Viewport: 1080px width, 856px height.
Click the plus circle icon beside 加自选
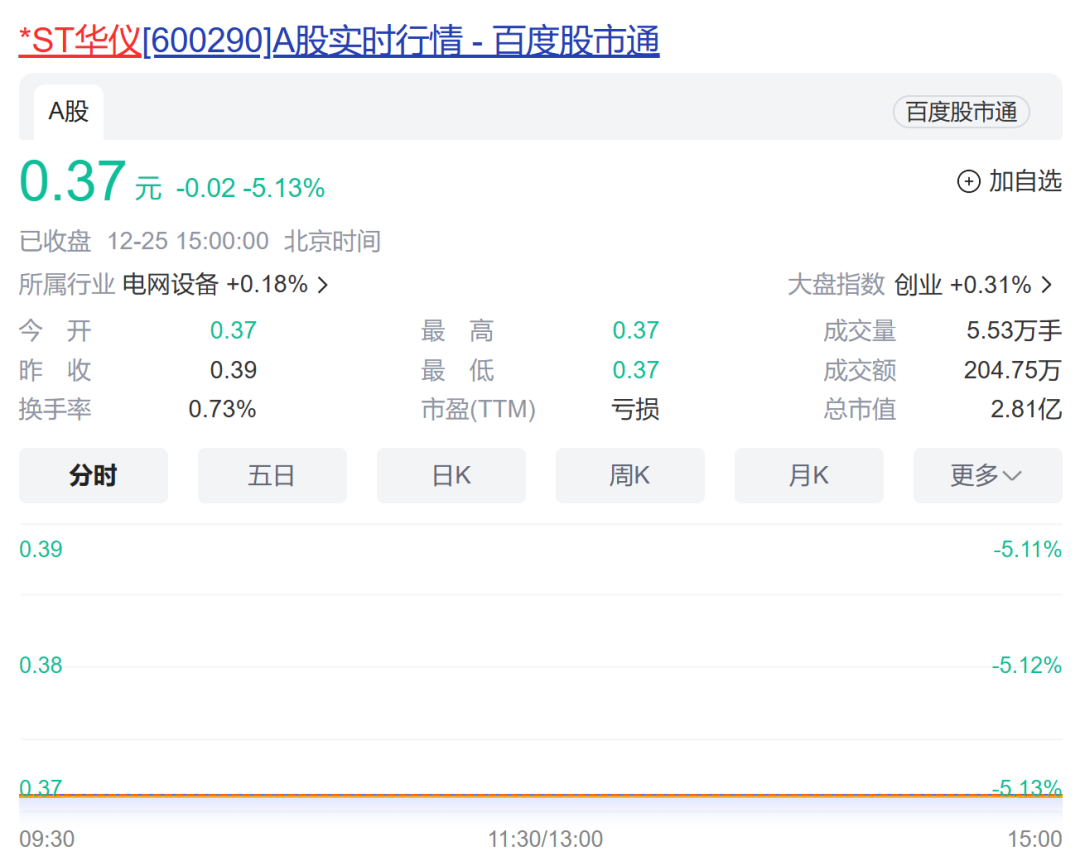pyautogui.click(x=968, y=182)
